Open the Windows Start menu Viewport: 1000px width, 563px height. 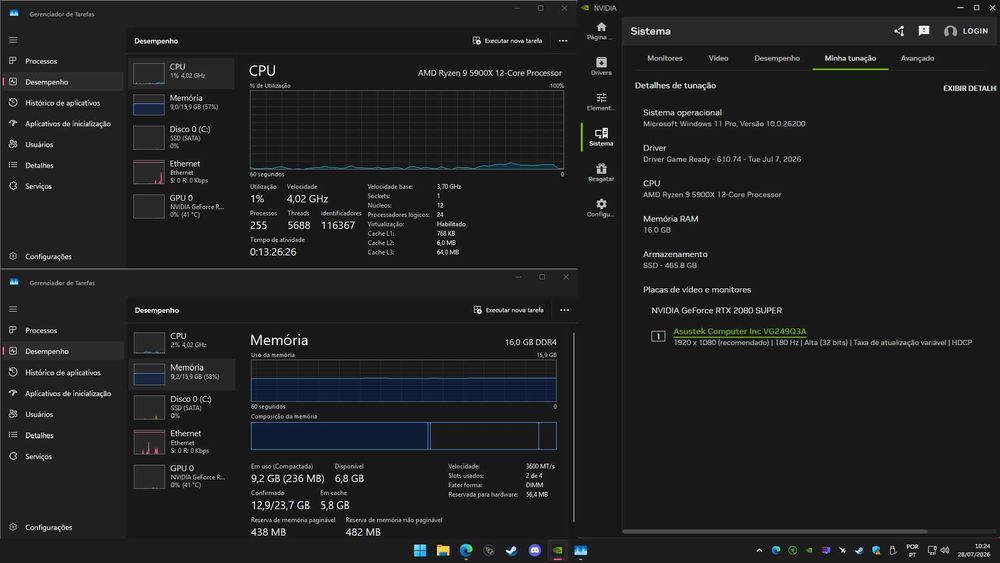[x=420, y=550]
